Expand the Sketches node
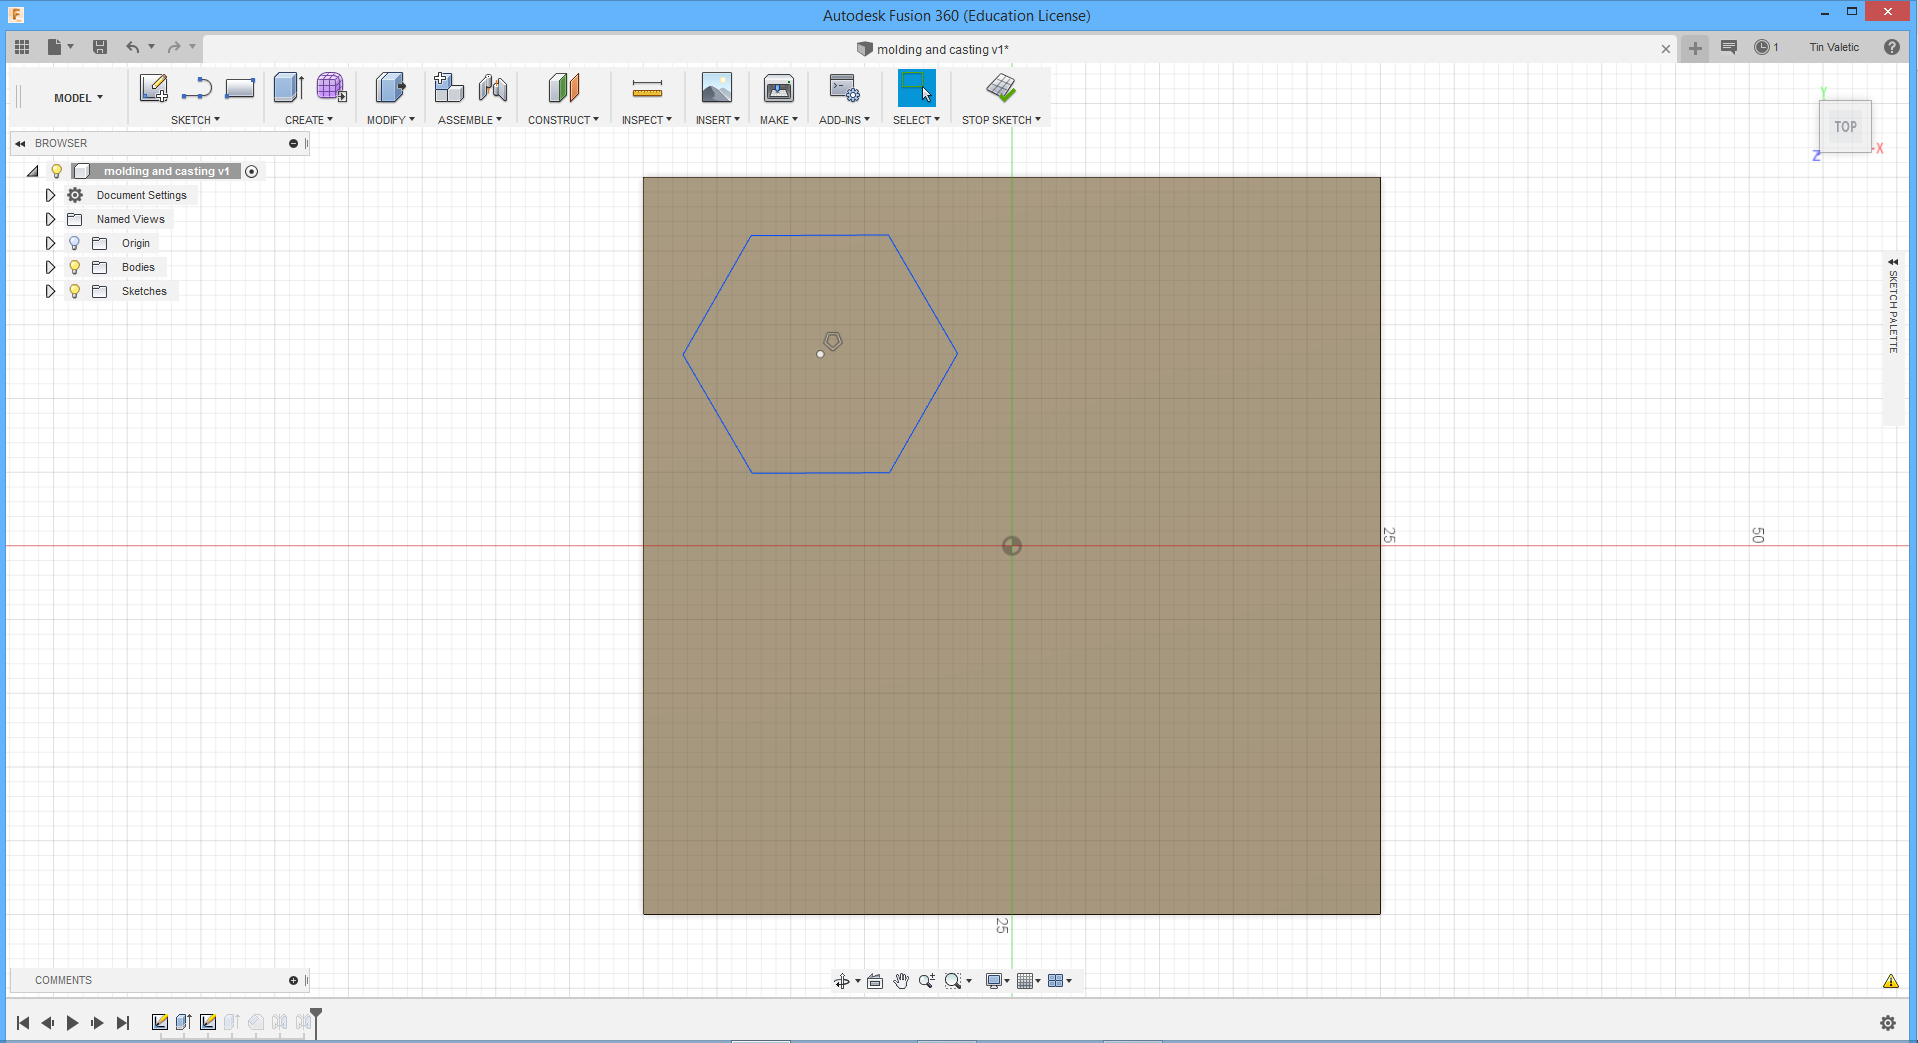Screen dimensions: 1918x1043 [50, 291]
